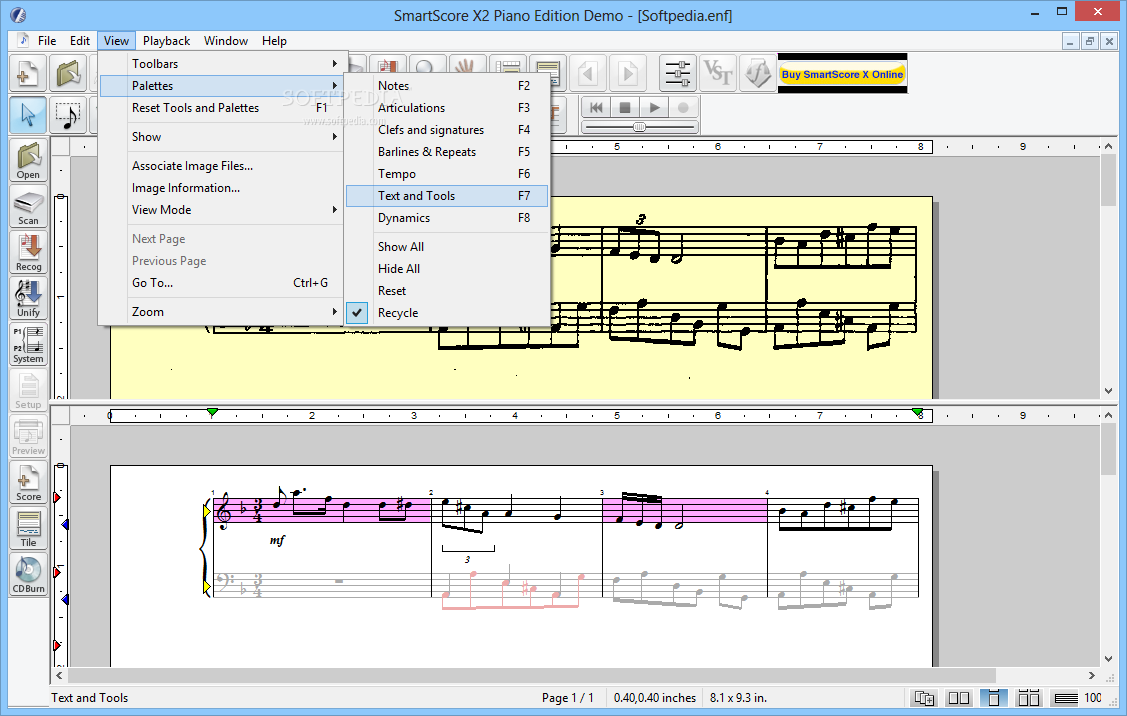
Task: Select Associate Image Files...
Action: pyautogui.click(x=223, y=166)
